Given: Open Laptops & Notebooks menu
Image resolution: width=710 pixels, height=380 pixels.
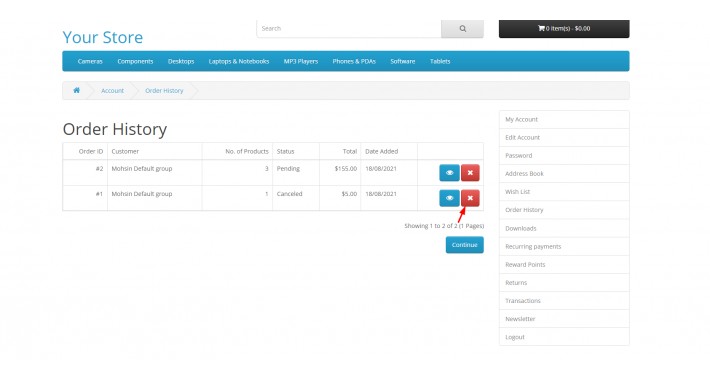Looking at the screenshot, I should coord(239,61).
